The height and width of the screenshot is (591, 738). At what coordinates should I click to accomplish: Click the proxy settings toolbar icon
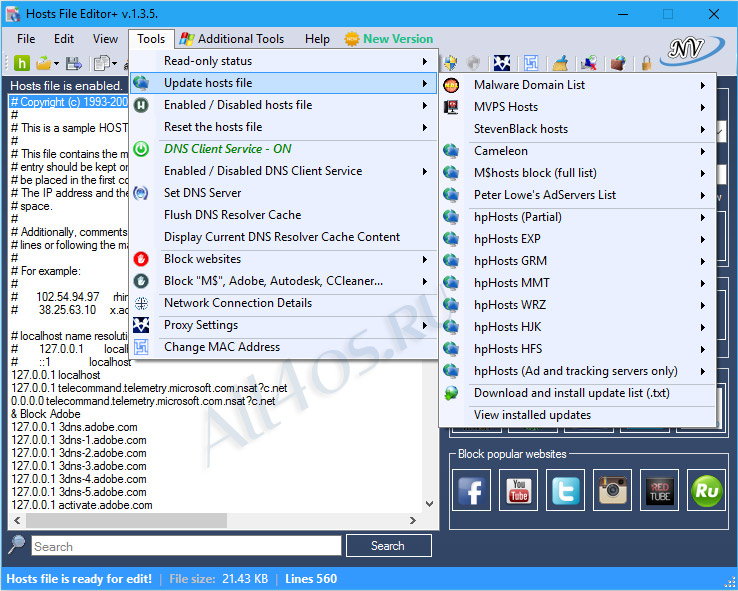coord(502,63)
